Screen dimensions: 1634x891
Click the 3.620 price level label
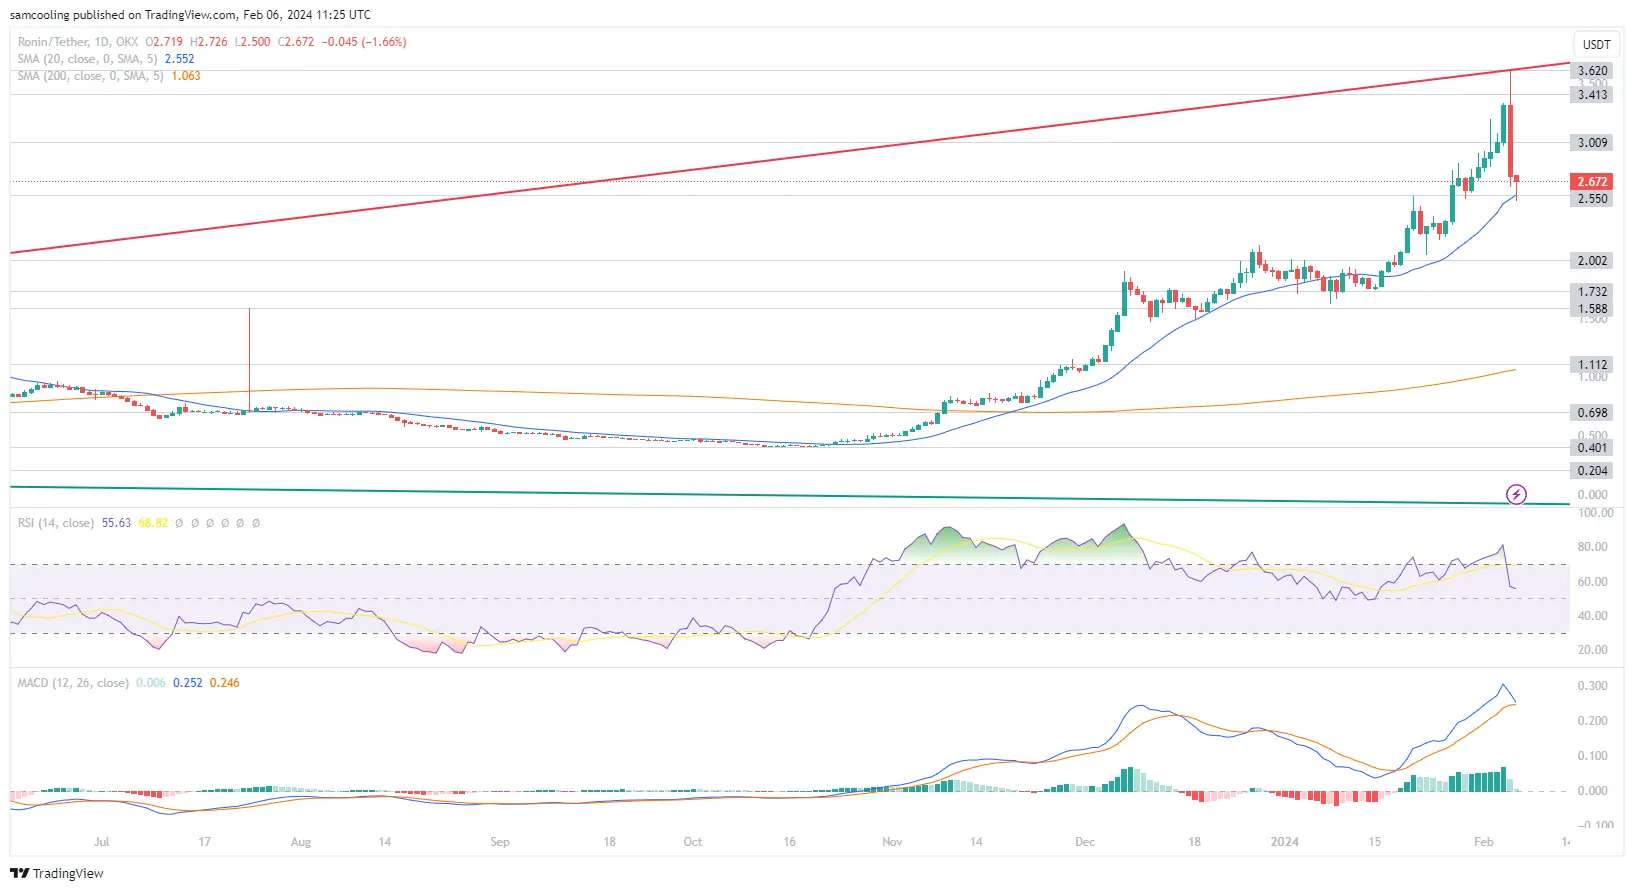[x=1592, y=71]
